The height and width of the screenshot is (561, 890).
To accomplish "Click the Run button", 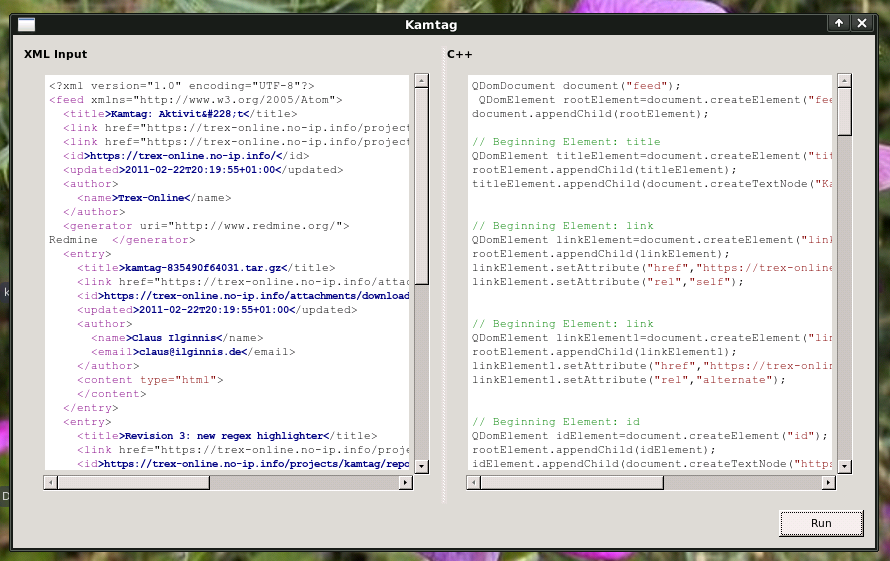I will pos(821,523).
